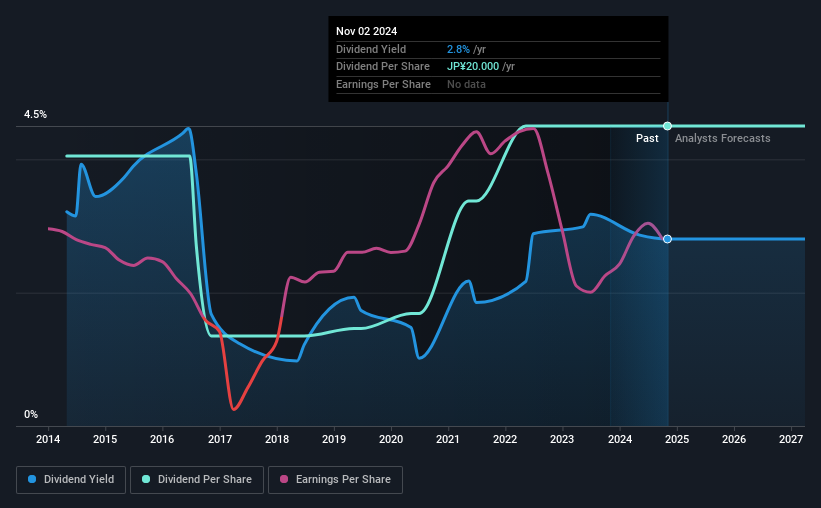Click the 2023 x-axis label

tap(562, 439)
